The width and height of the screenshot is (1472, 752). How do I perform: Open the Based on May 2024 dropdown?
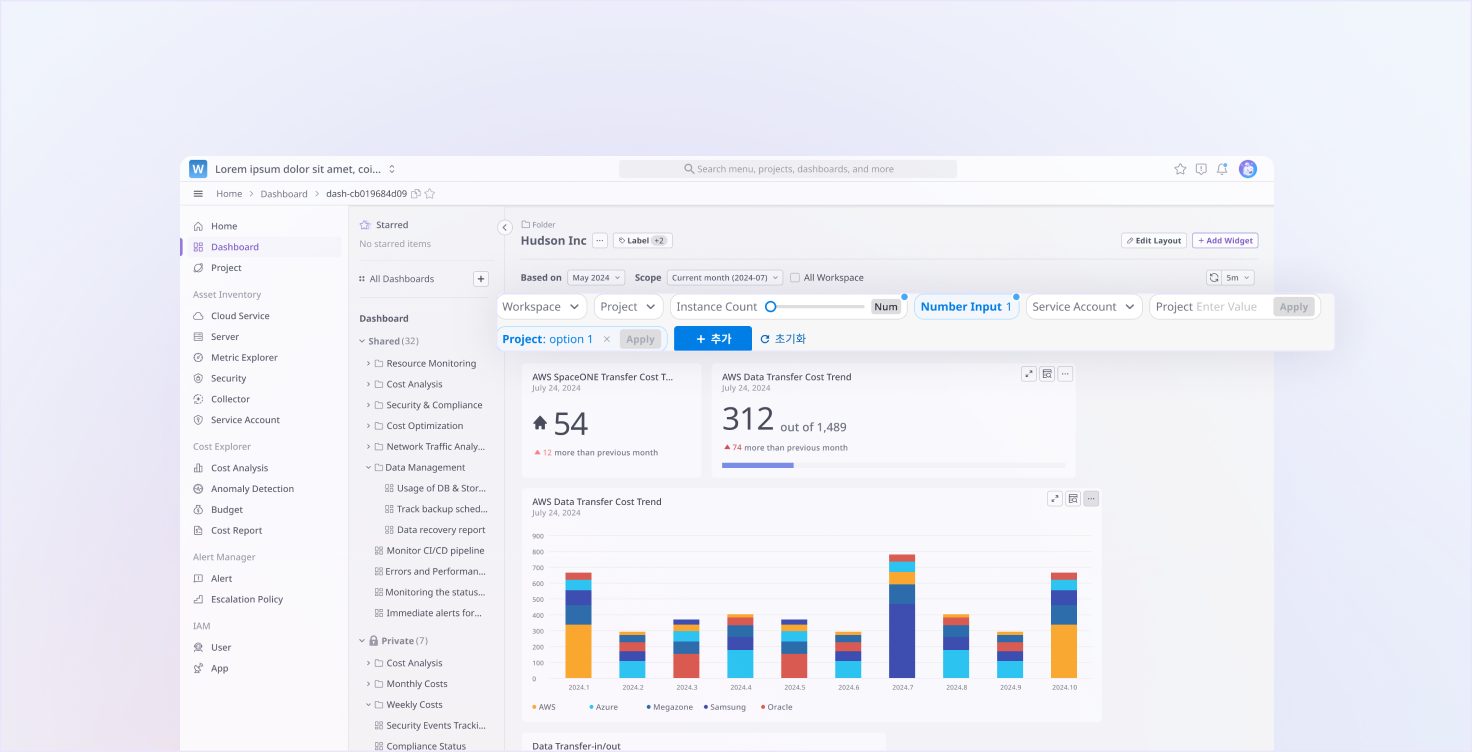point(596,278)
